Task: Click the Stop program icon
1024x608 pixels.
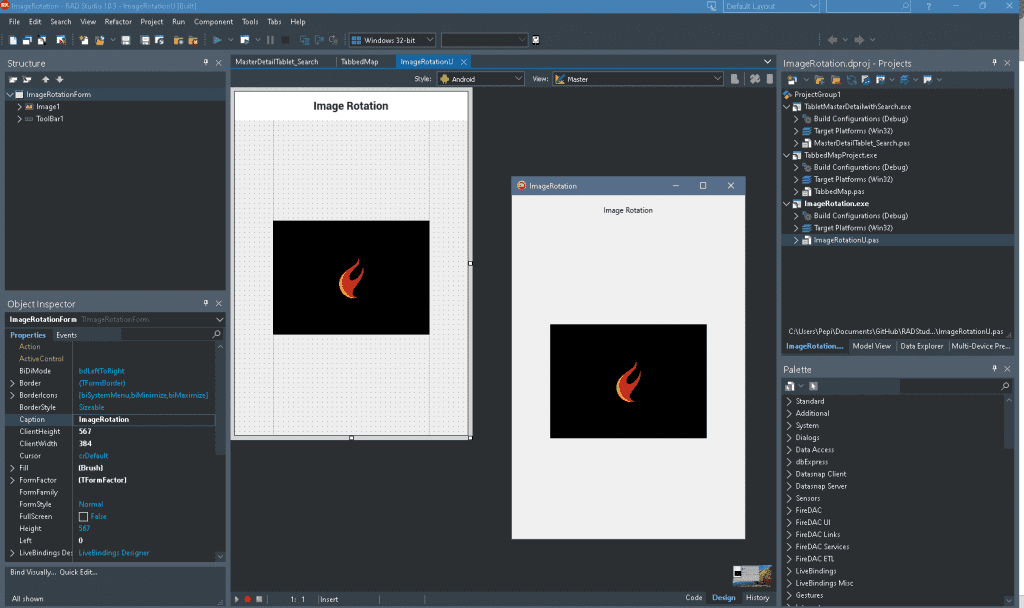Action: tap(285, 40)
